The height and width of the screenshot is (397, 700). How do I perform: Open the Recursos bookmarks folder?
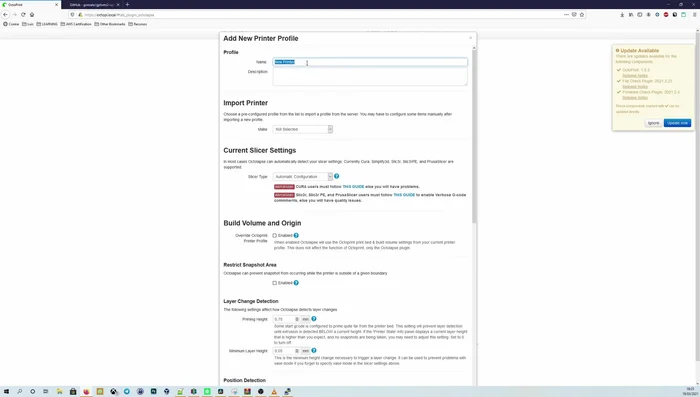click(138, 24)
